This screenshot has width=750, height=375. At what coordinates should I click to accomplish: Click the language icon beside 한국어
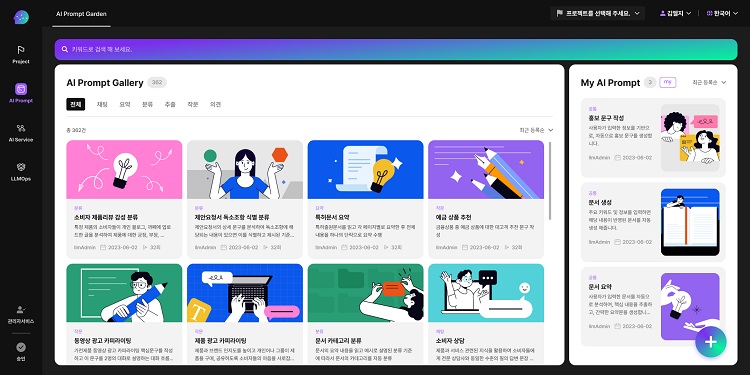(709, 13)
